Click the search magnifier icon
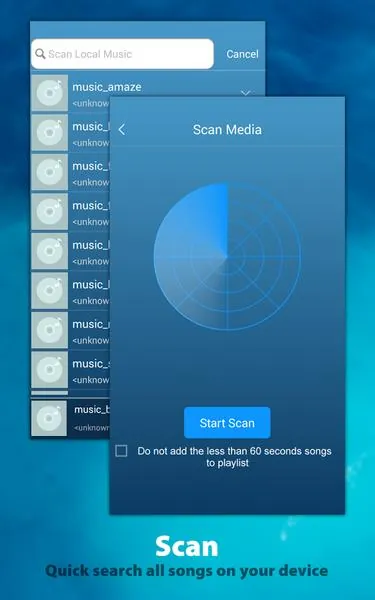The height and width of the screenshot is (600, 375). click(40, 54)
